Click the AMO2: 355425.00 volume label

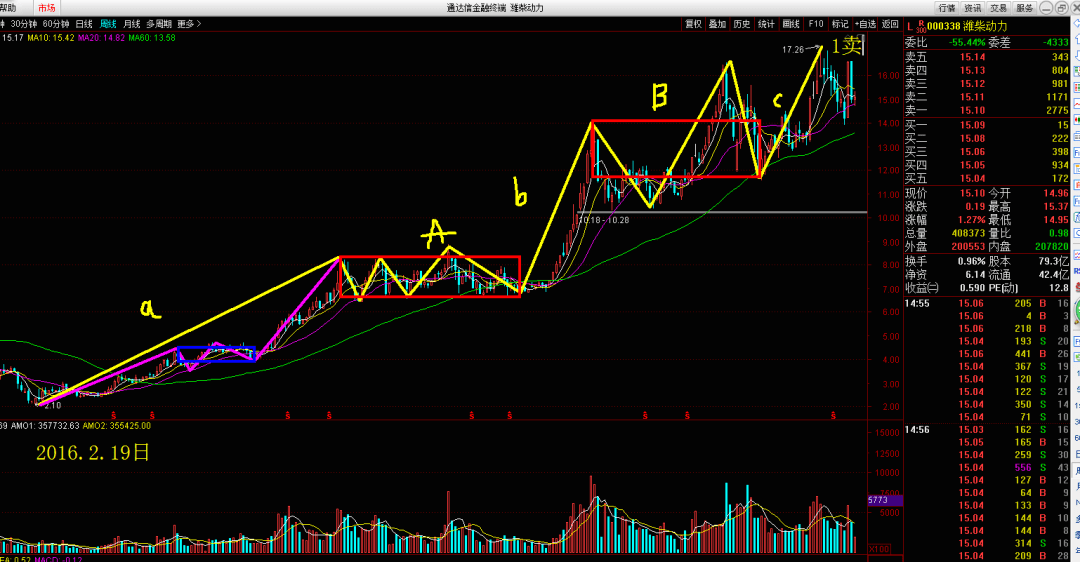pyautogui.click(x=116, y=426)
